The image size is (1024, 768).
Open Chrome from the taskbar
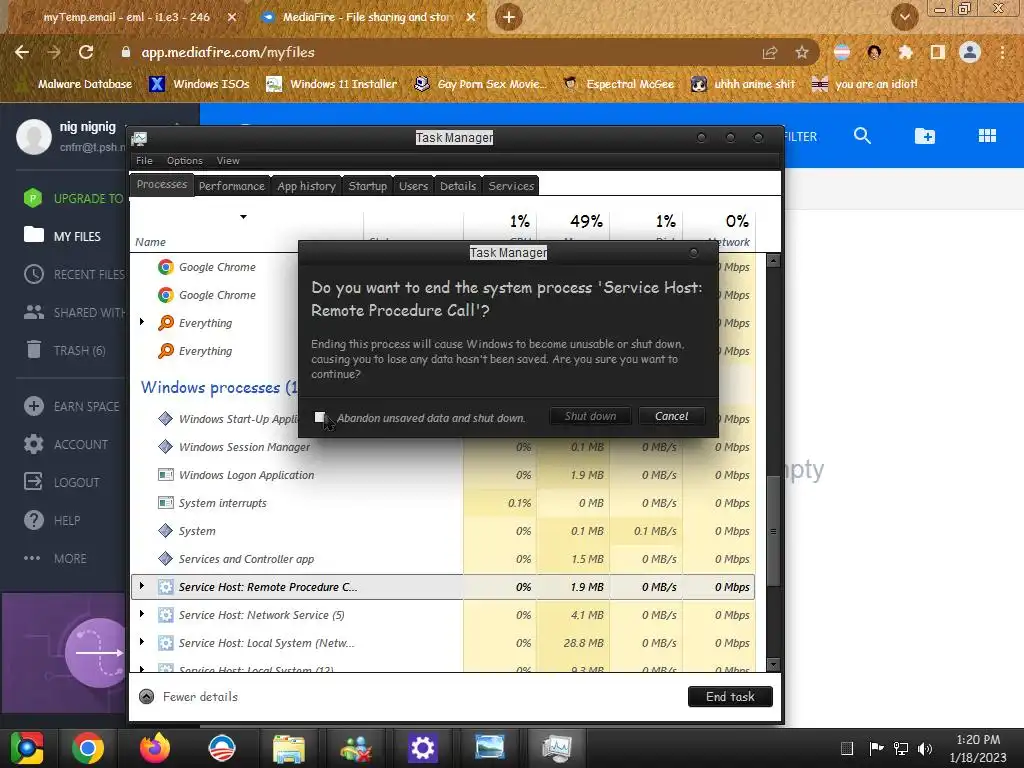pos(88,748)
